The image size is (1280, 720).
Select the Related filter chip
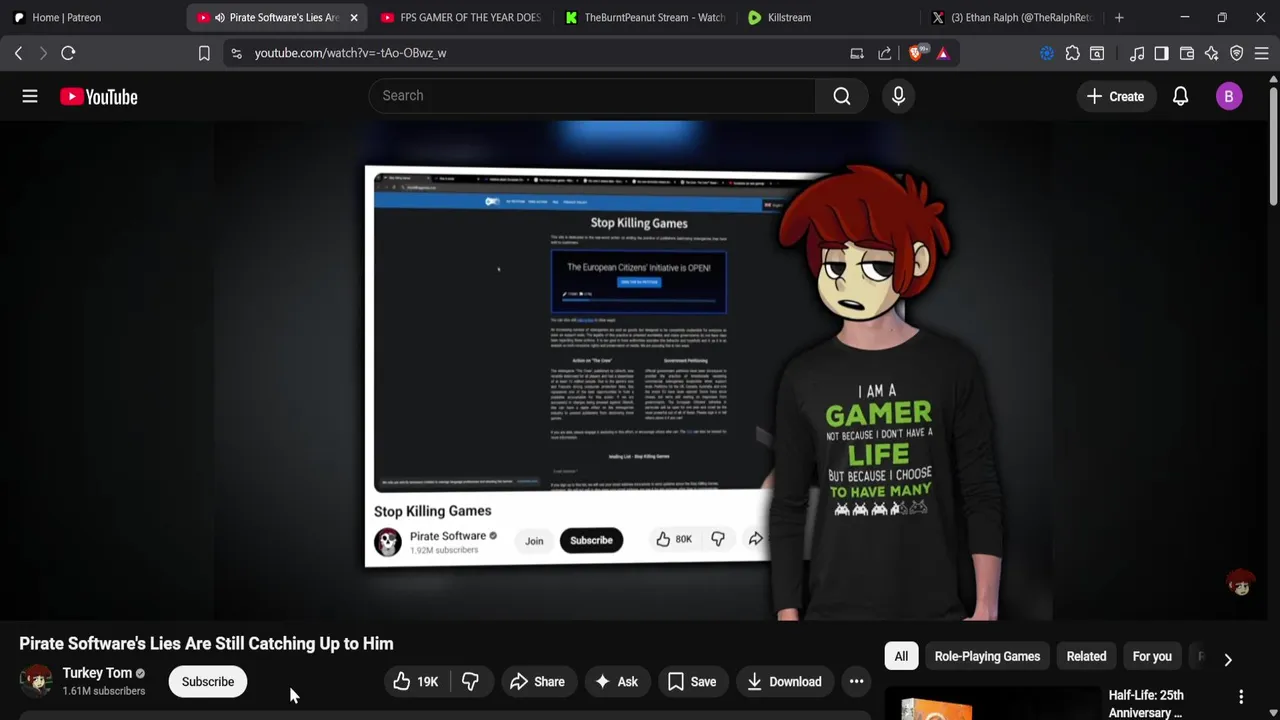coord(1086,657)
